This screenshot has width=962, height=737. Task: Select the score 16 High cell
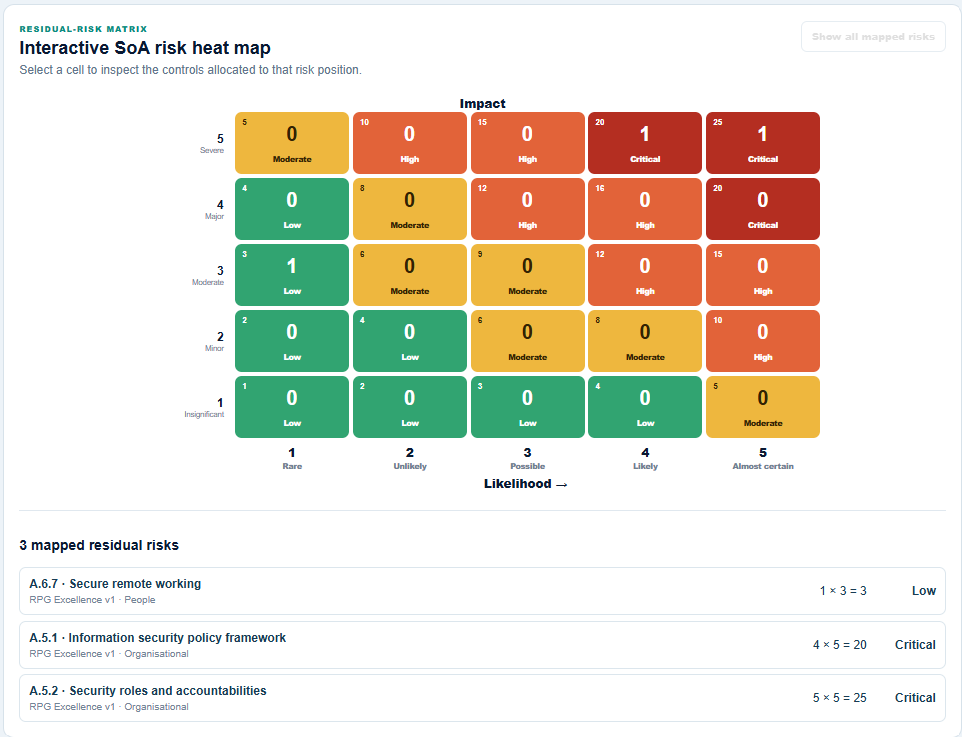point(645,209)
